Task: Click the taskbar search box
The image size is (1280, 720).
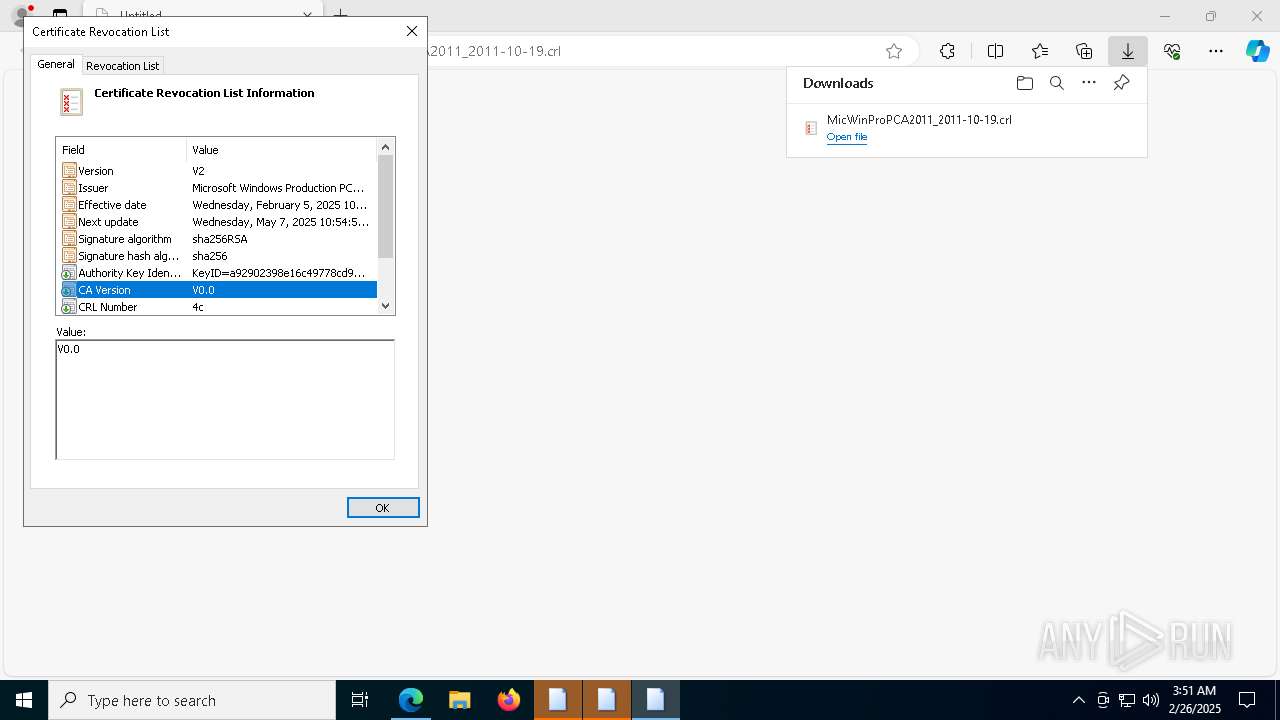Action: (192, 700)
